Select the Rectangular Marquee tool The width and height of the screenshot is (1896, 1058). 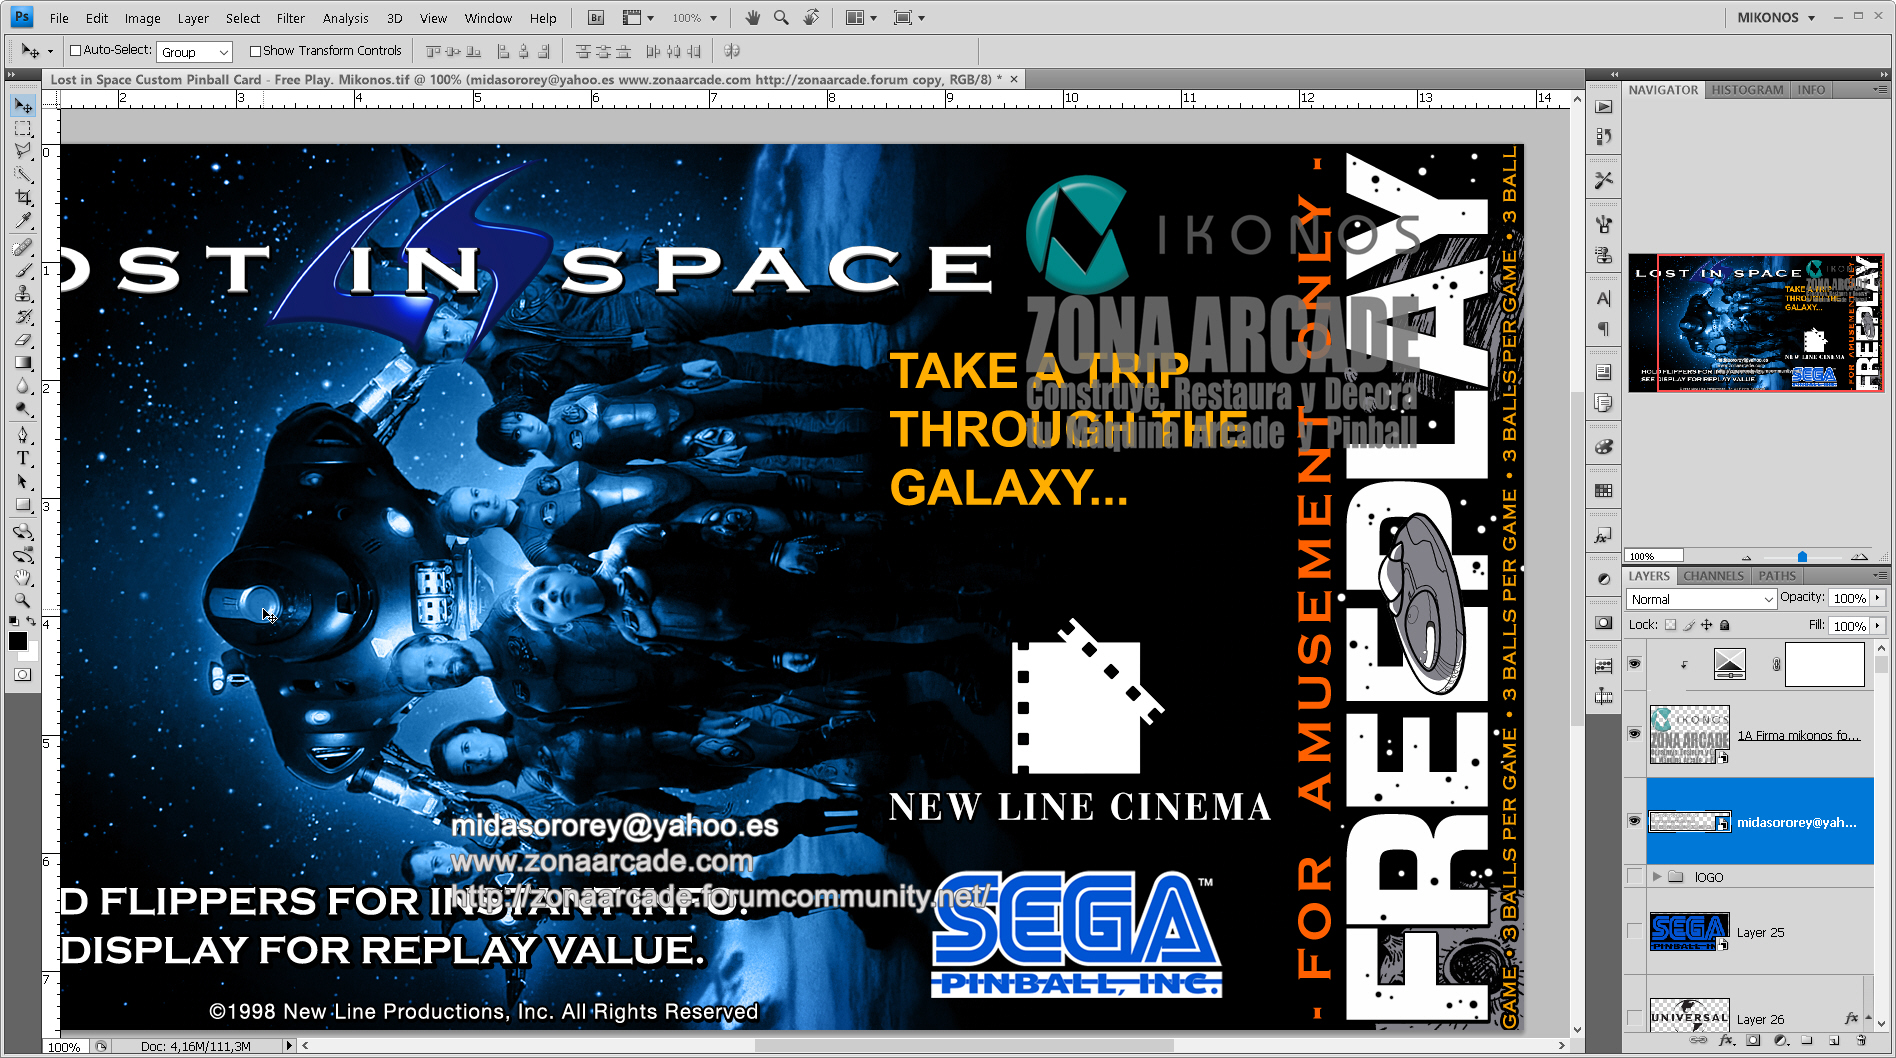click(23, 129)
